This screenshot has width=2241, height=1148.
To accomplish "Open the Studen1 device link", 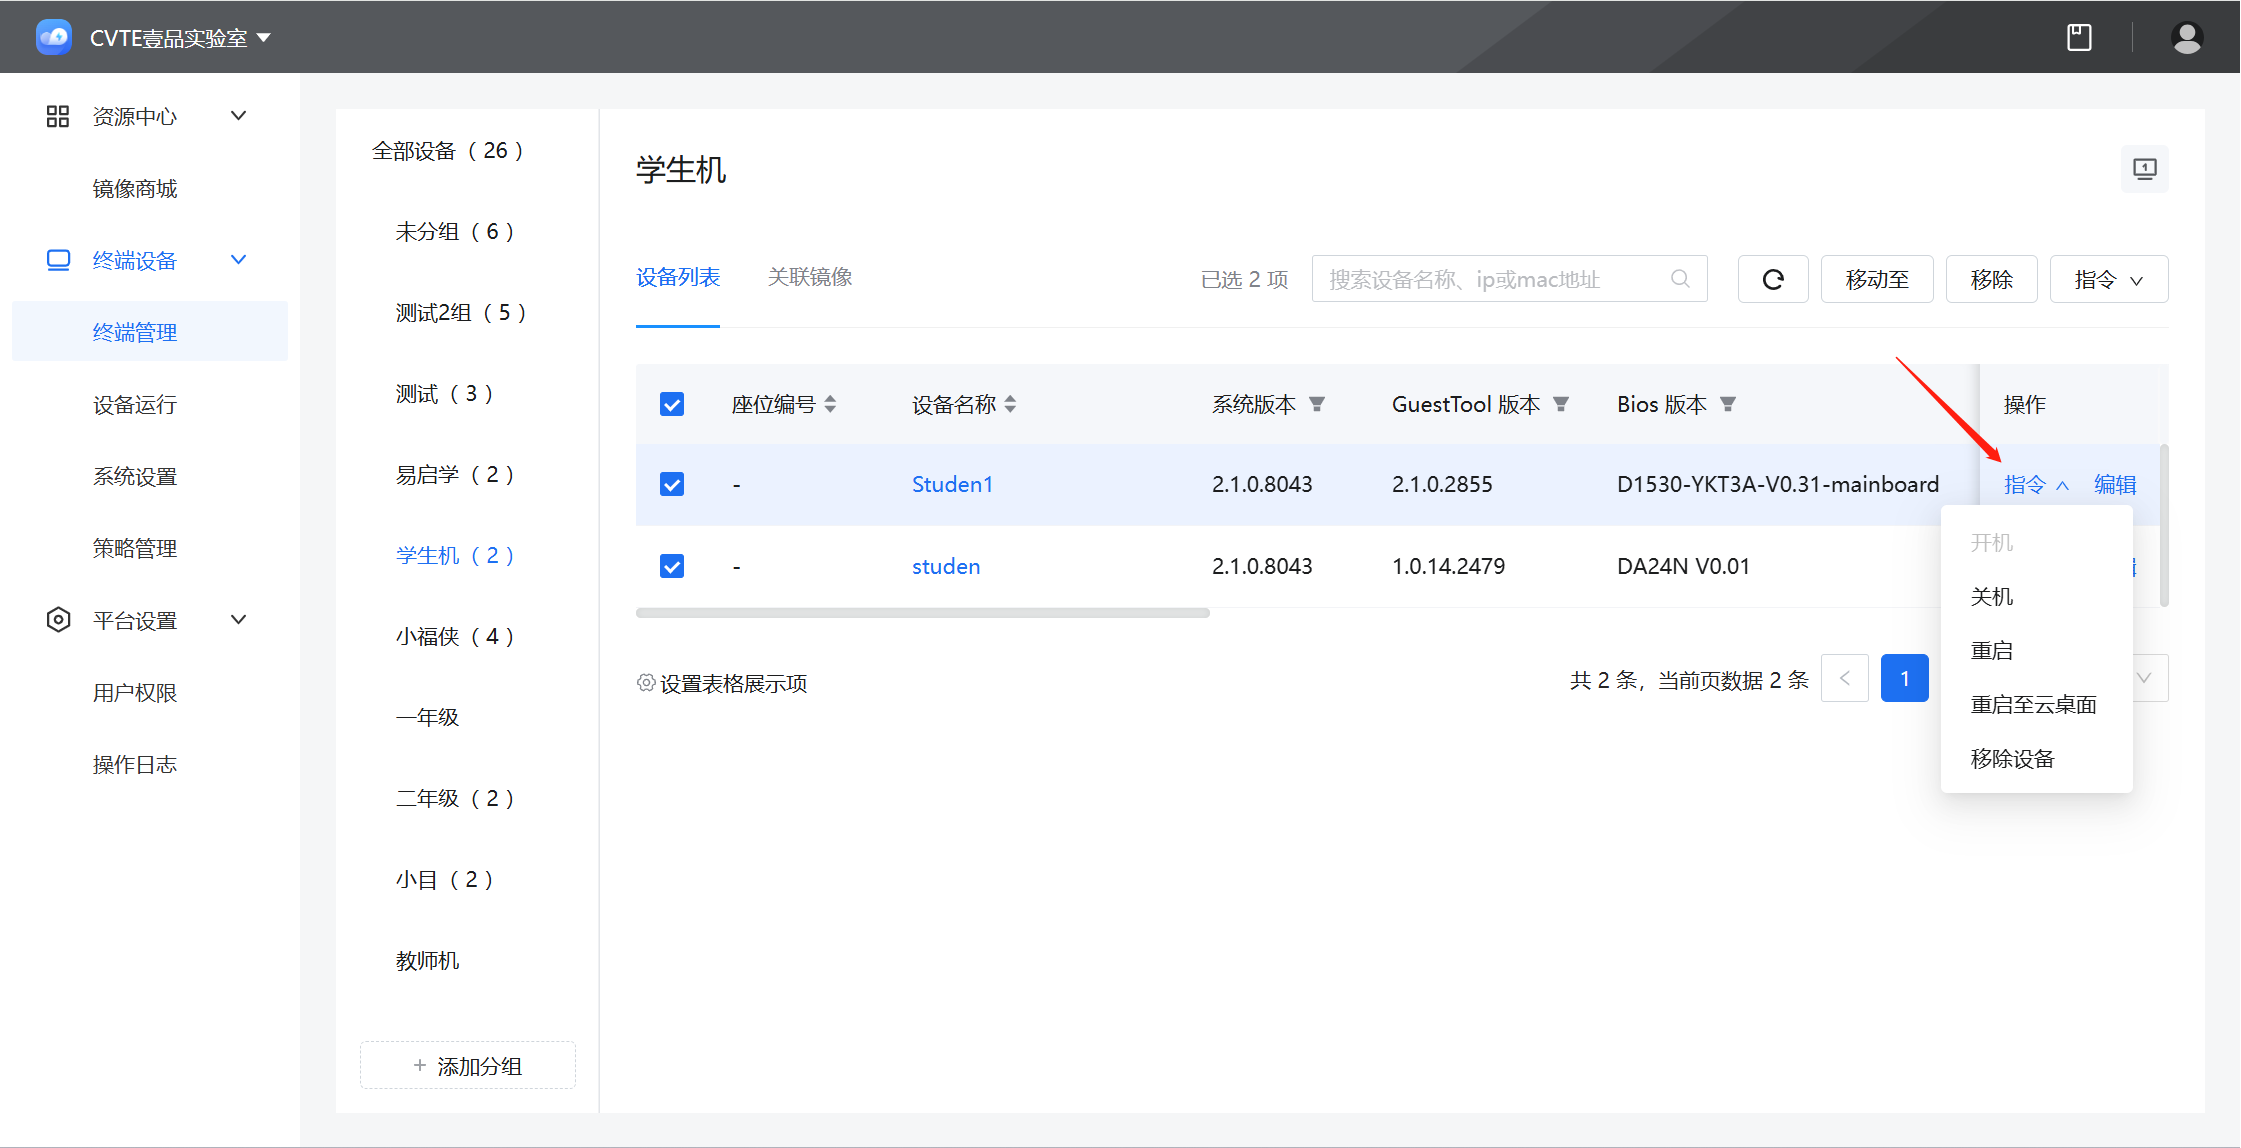I will (952, 484).
